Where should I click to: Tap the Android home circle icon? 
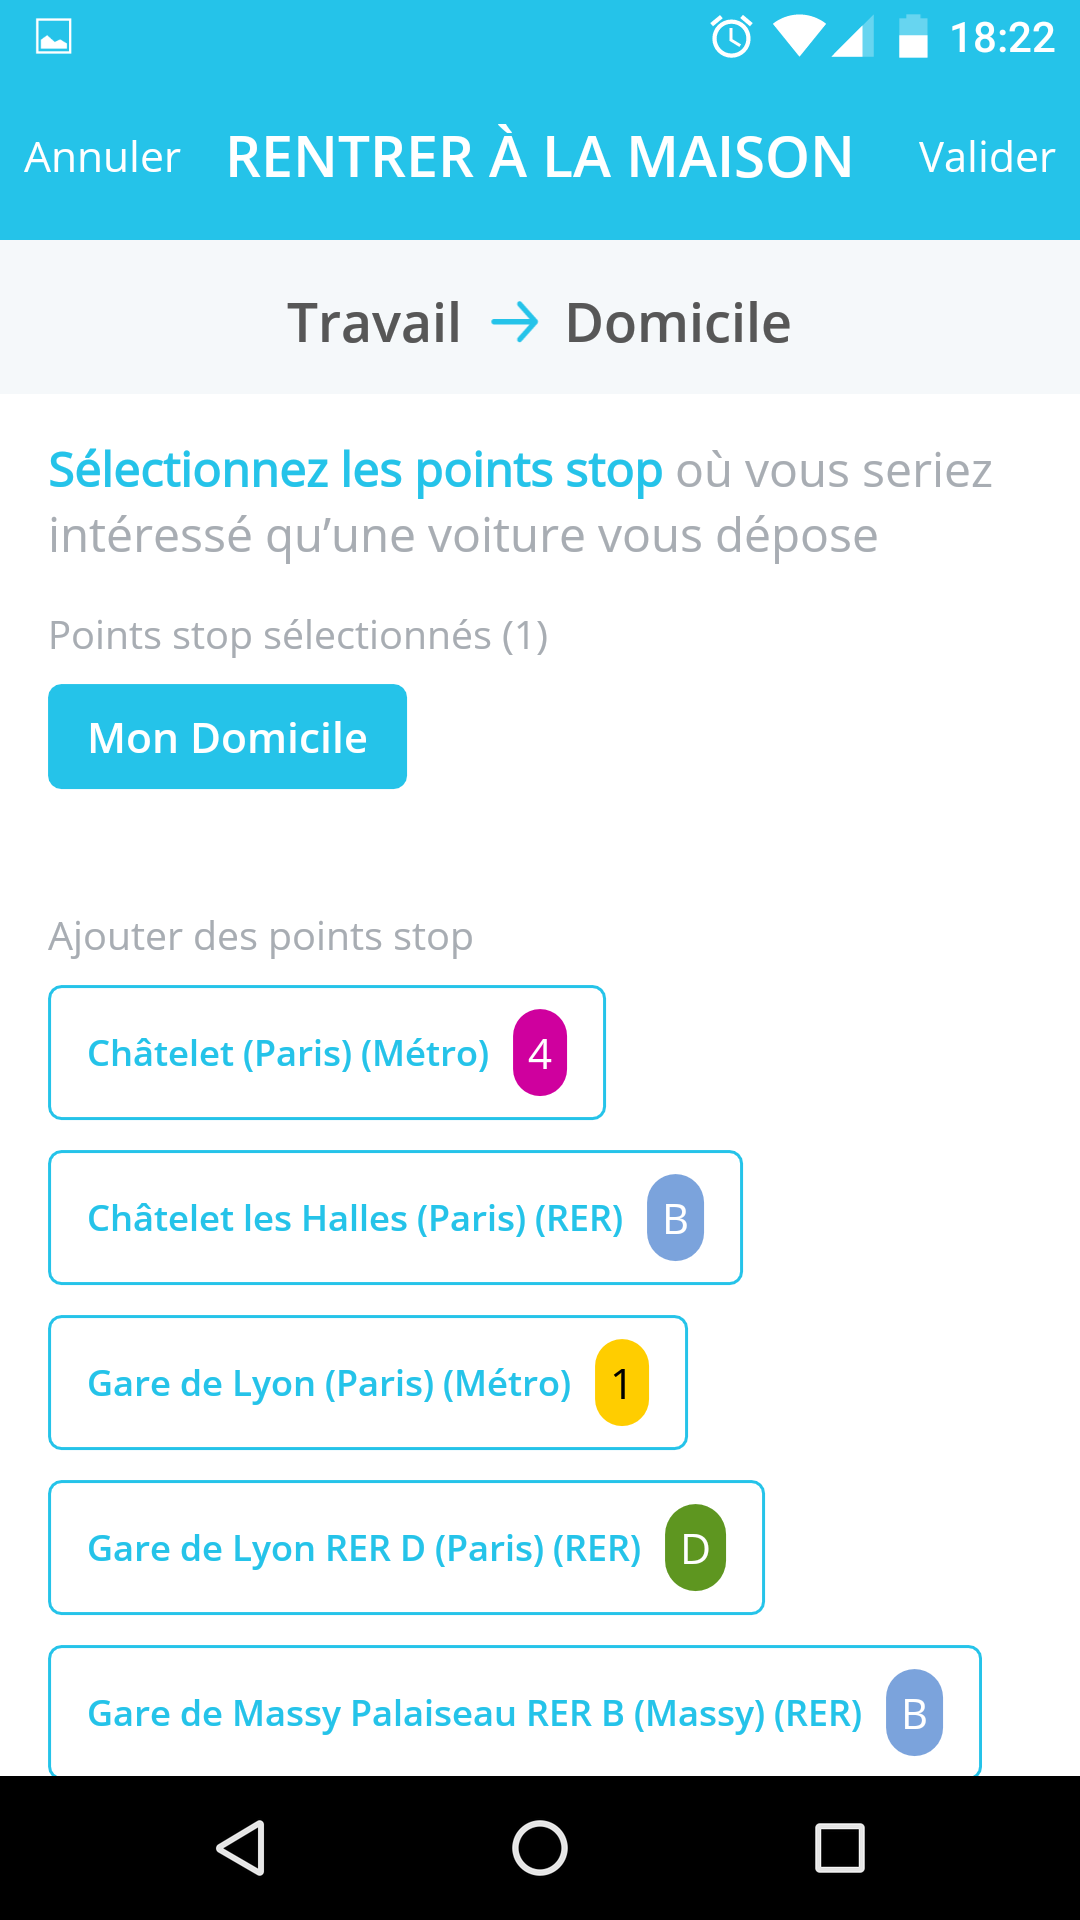pos(540,1847)
